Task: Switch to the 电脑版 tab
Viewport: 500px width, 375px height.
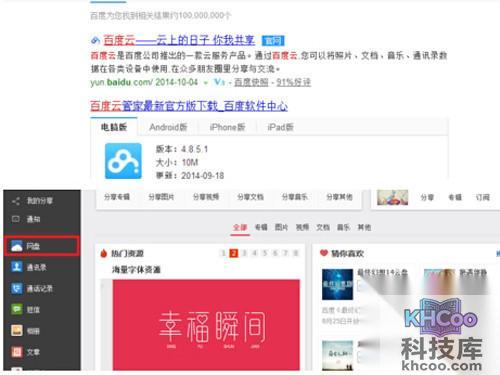Action: click(x=114, y=127)
